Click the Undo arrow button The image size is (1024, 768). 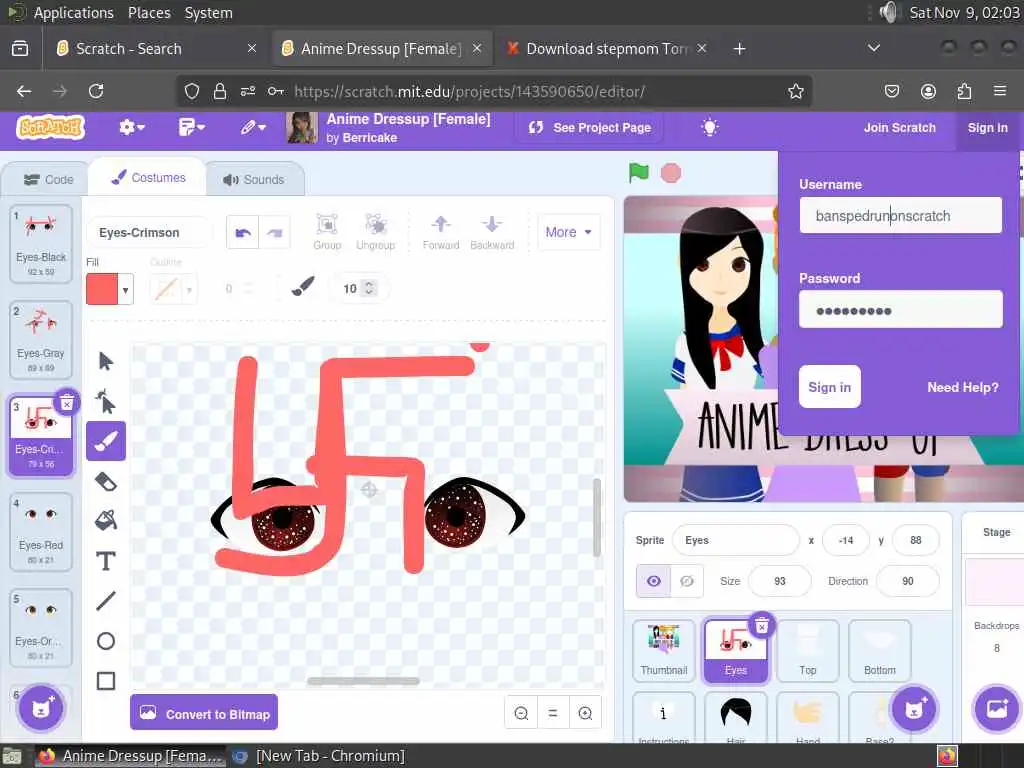tap(243, 232)
